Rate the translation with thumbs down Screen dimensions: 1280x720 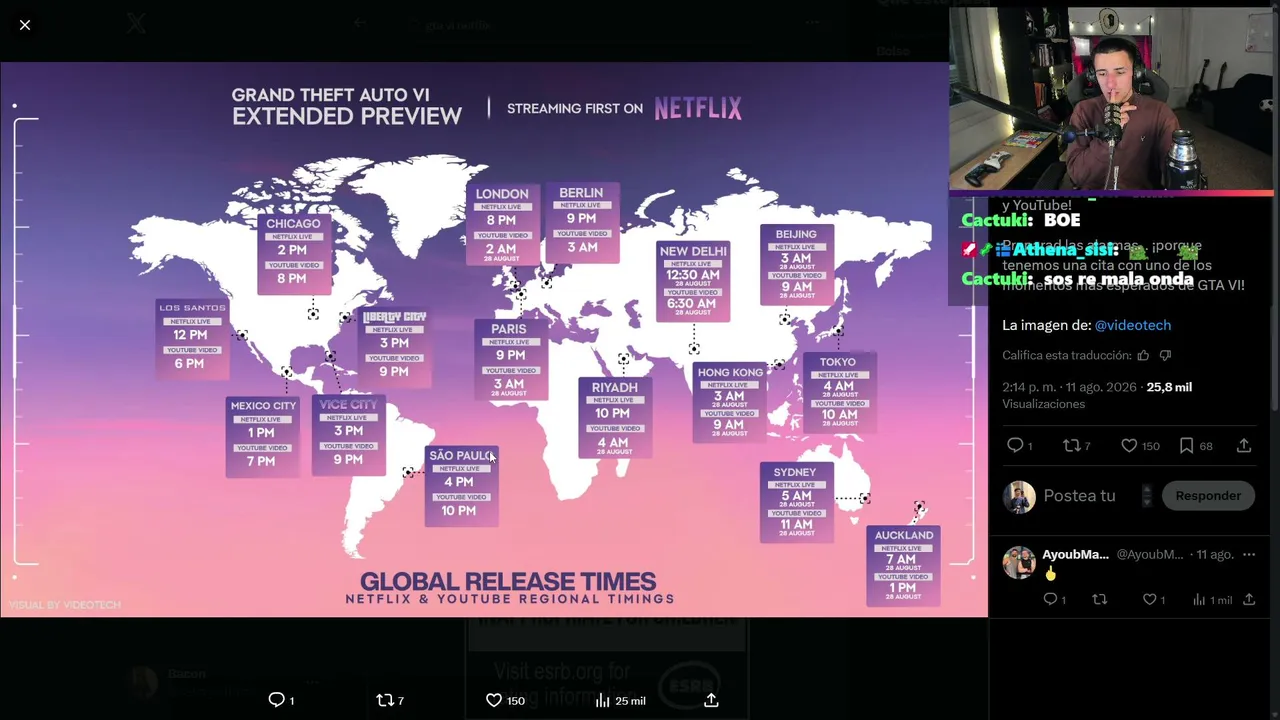click(1165, 355)
